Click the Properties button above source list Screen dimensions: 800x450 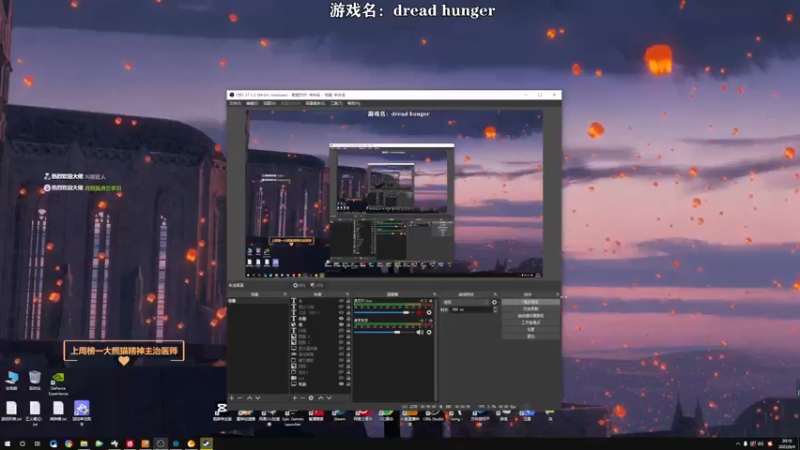coord(299,285)
